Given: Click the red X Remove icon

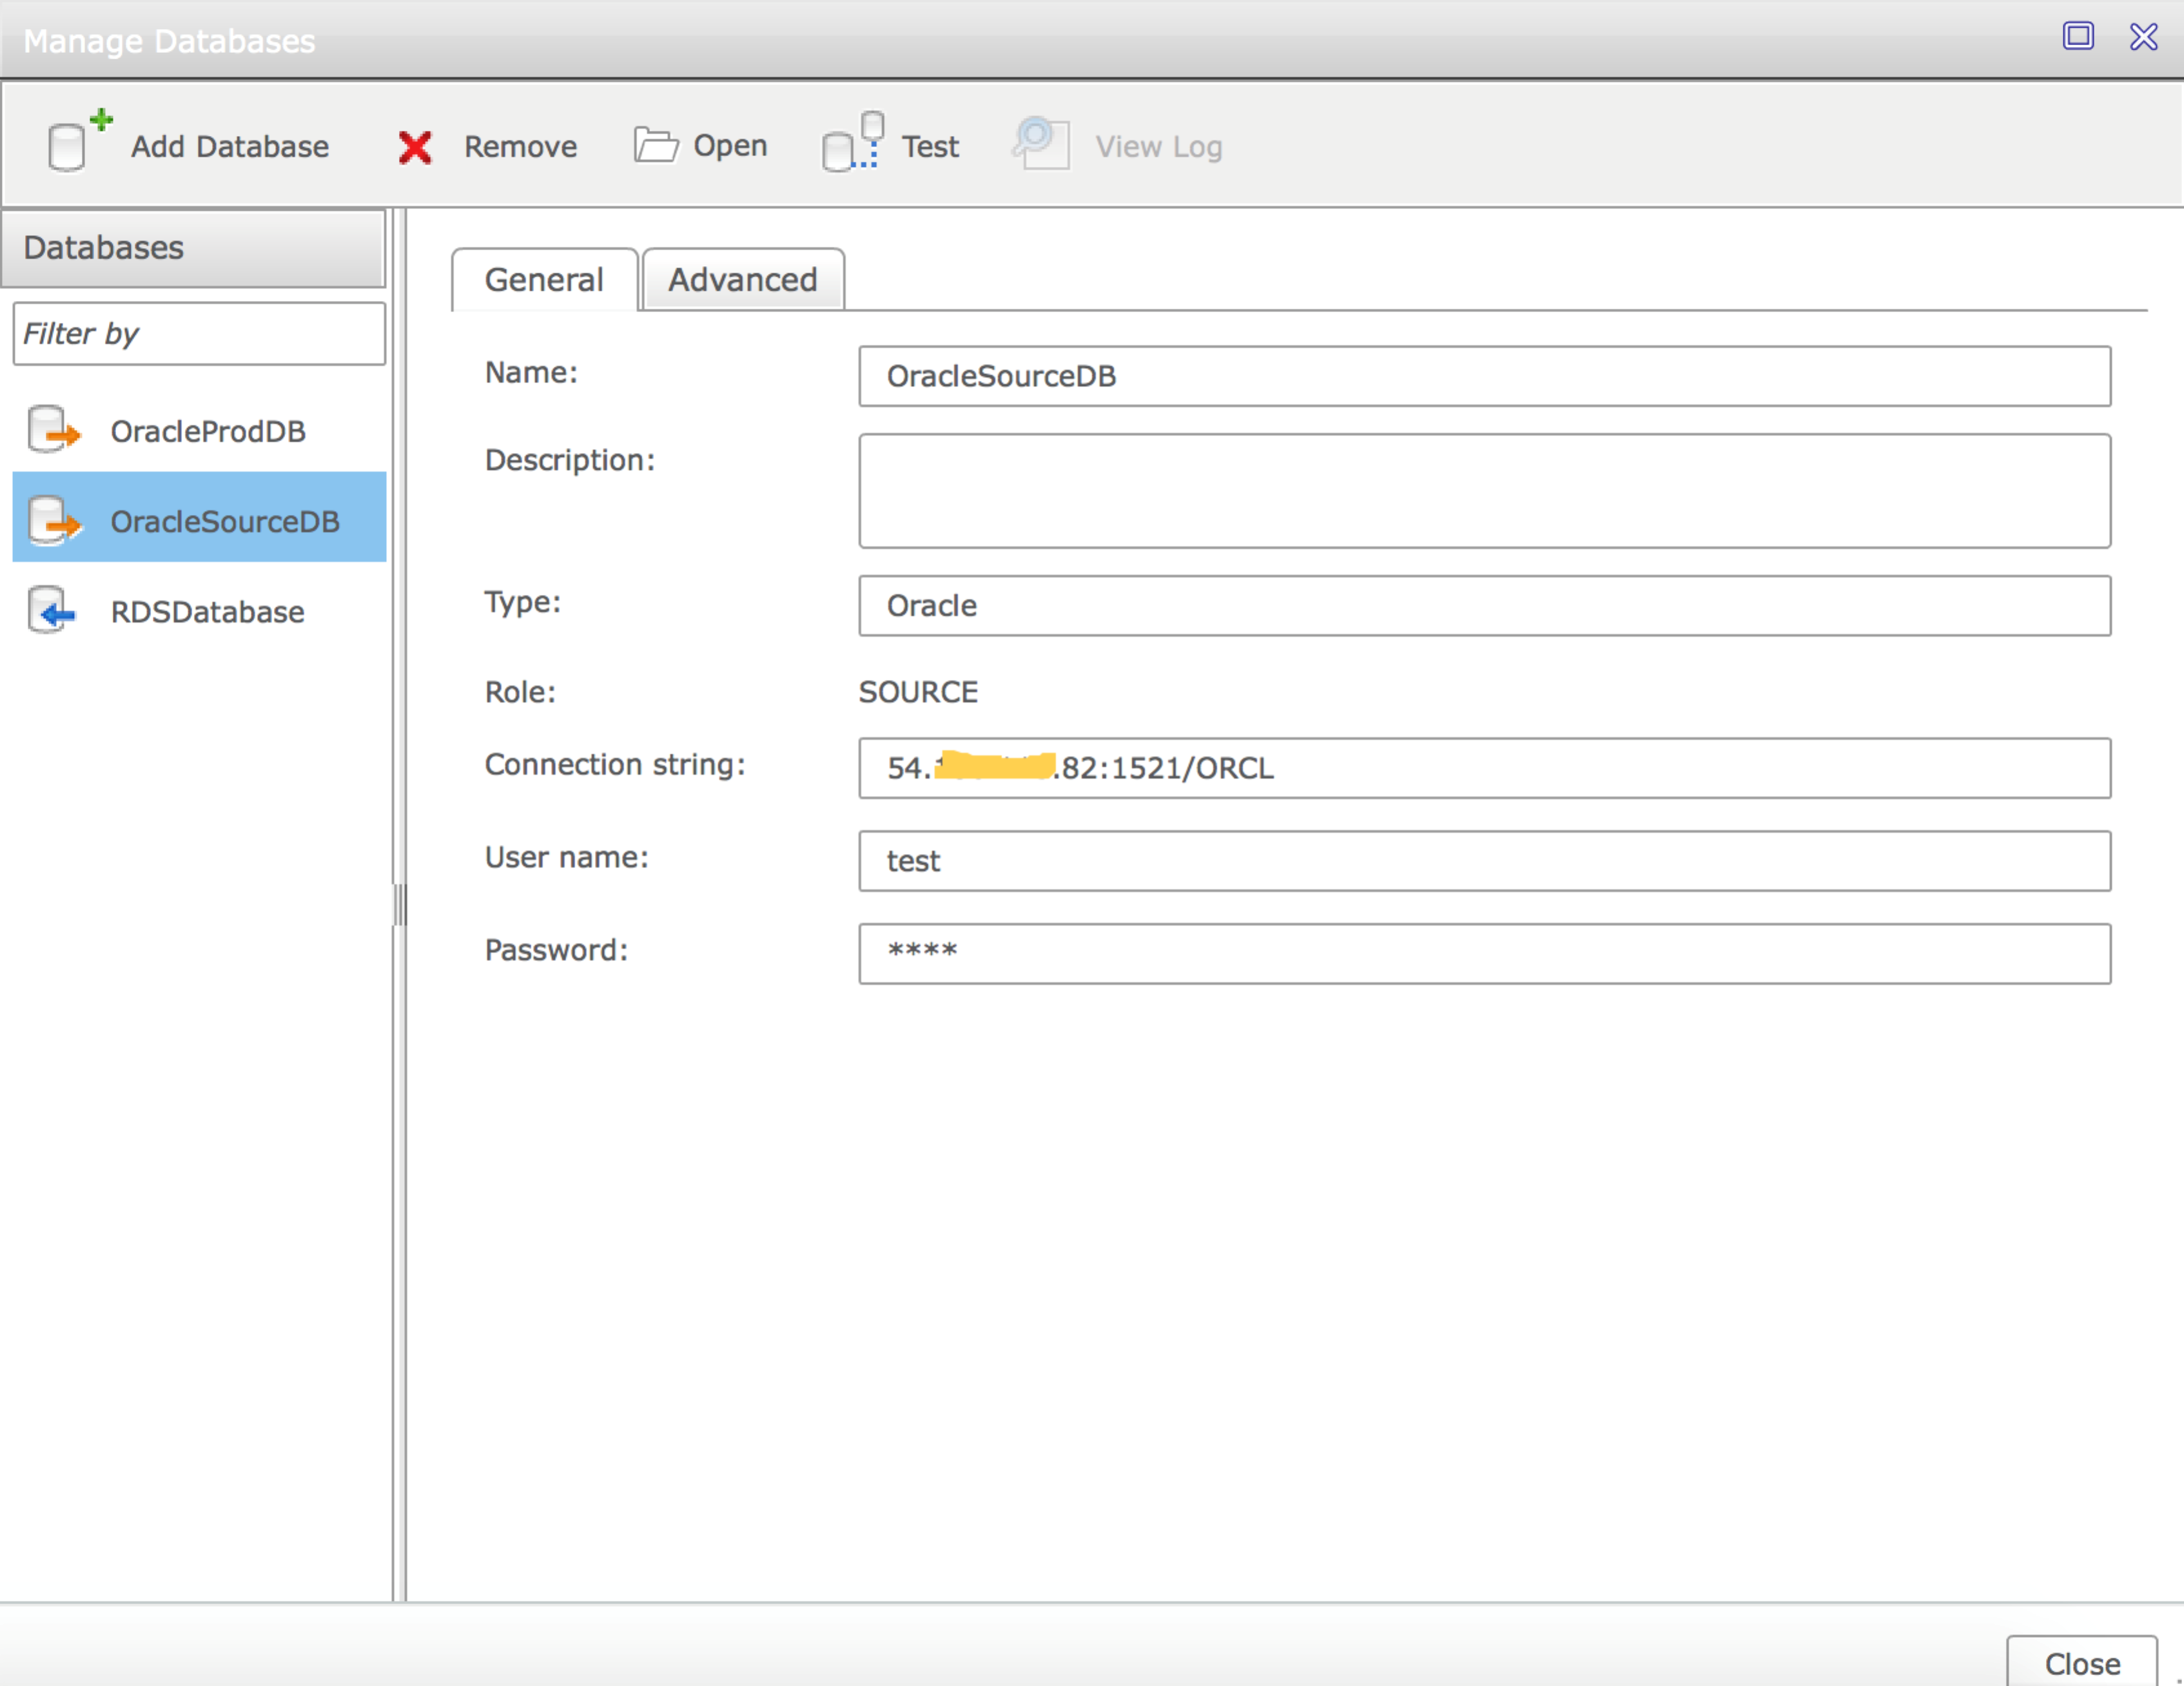Looking at the screenshot, I should click(x=414, y=148).
